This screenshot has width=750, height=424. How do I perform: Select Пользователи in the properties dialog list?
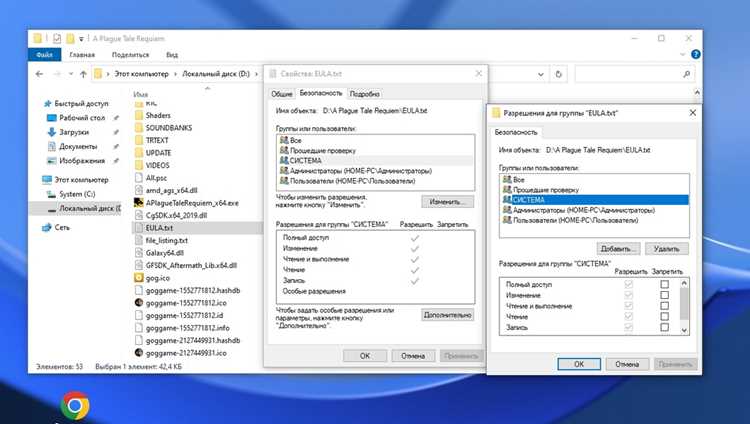[x=375, y=181]
